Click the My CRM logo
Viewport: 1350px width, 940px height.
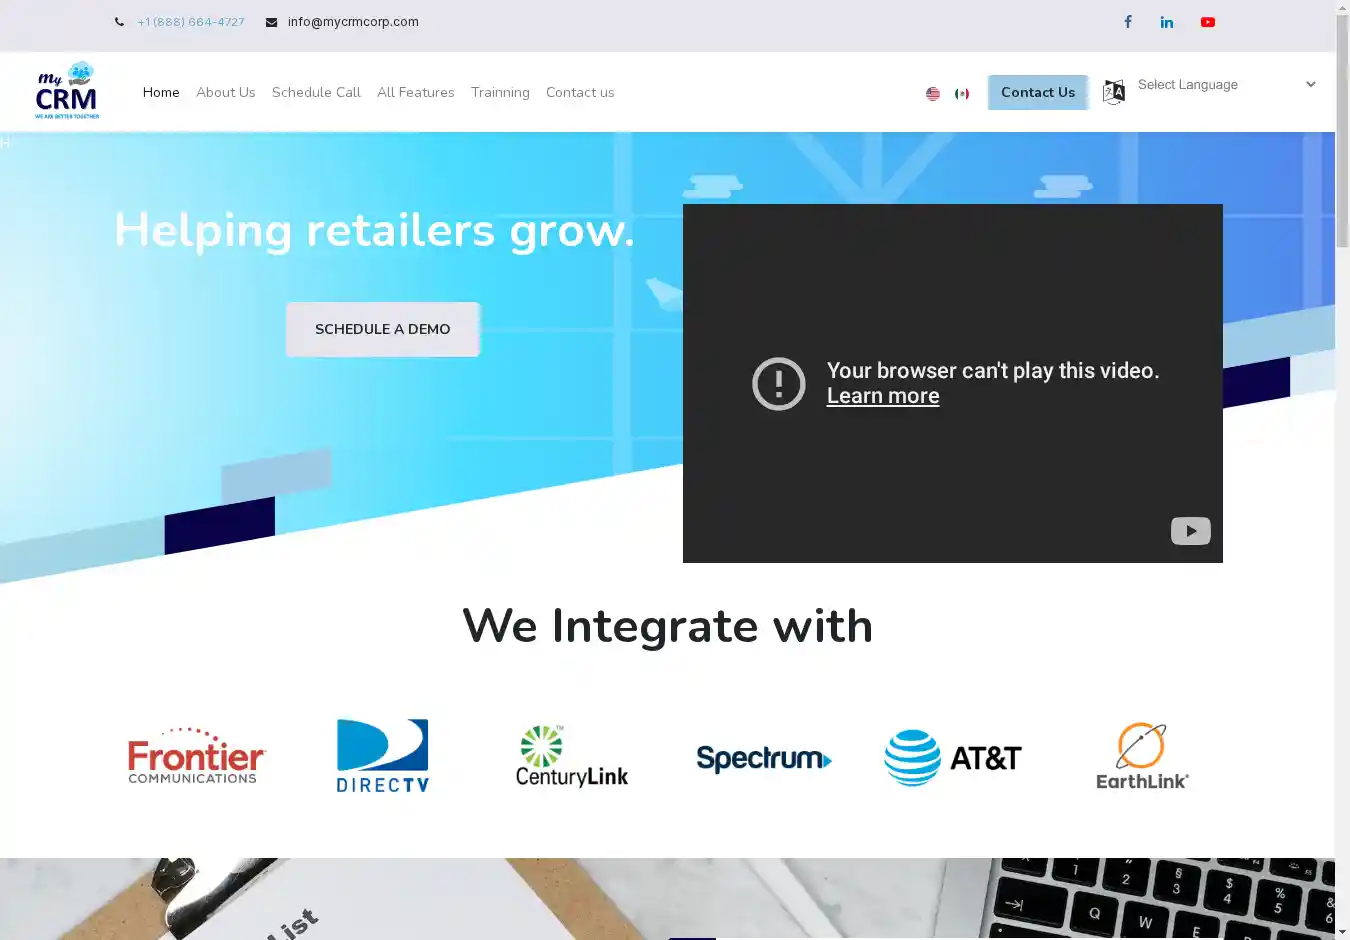coord(67,91)
